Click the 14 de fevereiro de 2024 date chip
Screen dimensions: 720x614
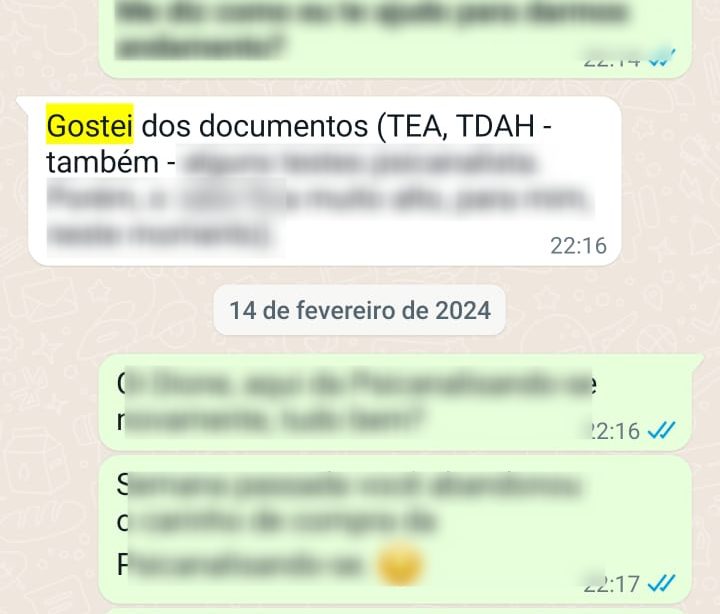(360, 310)
